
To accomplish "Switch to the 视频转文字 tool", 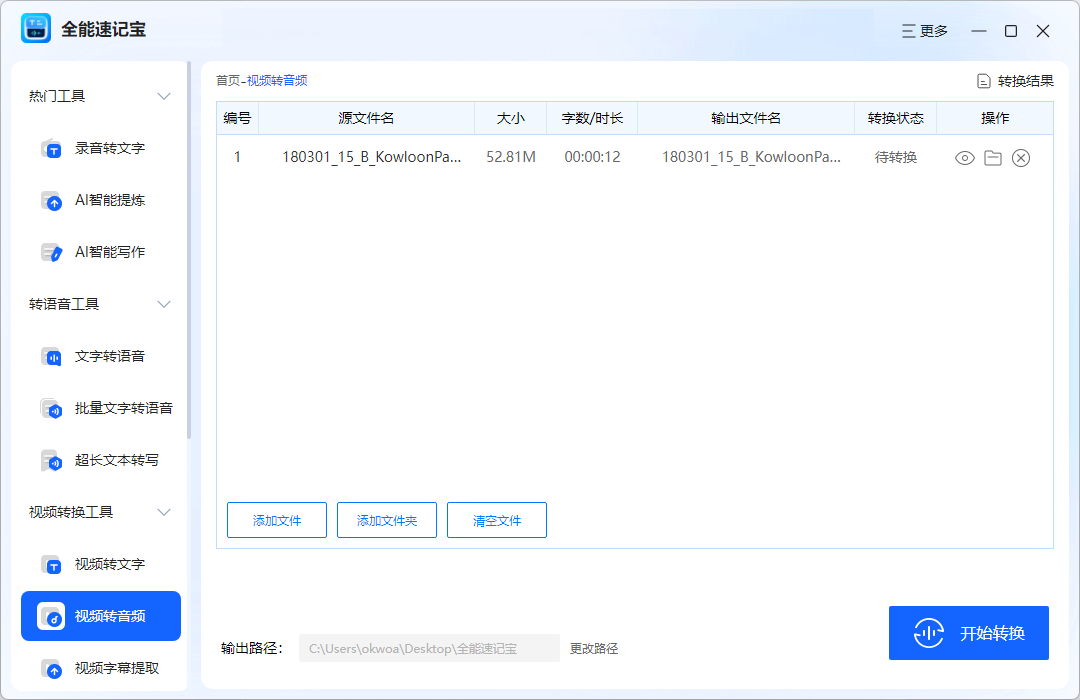I will (x=108, y=564).
